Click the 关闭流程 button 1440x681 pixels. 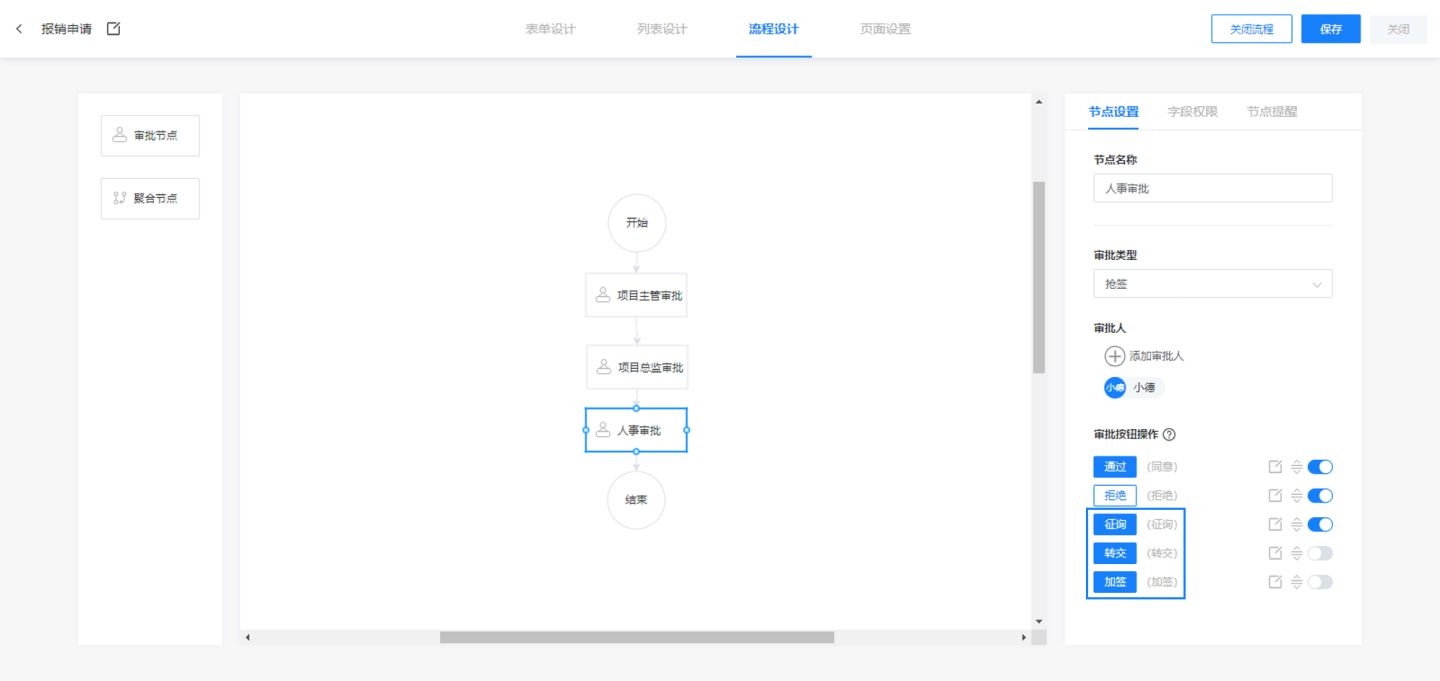click(x=1251, y=29)
